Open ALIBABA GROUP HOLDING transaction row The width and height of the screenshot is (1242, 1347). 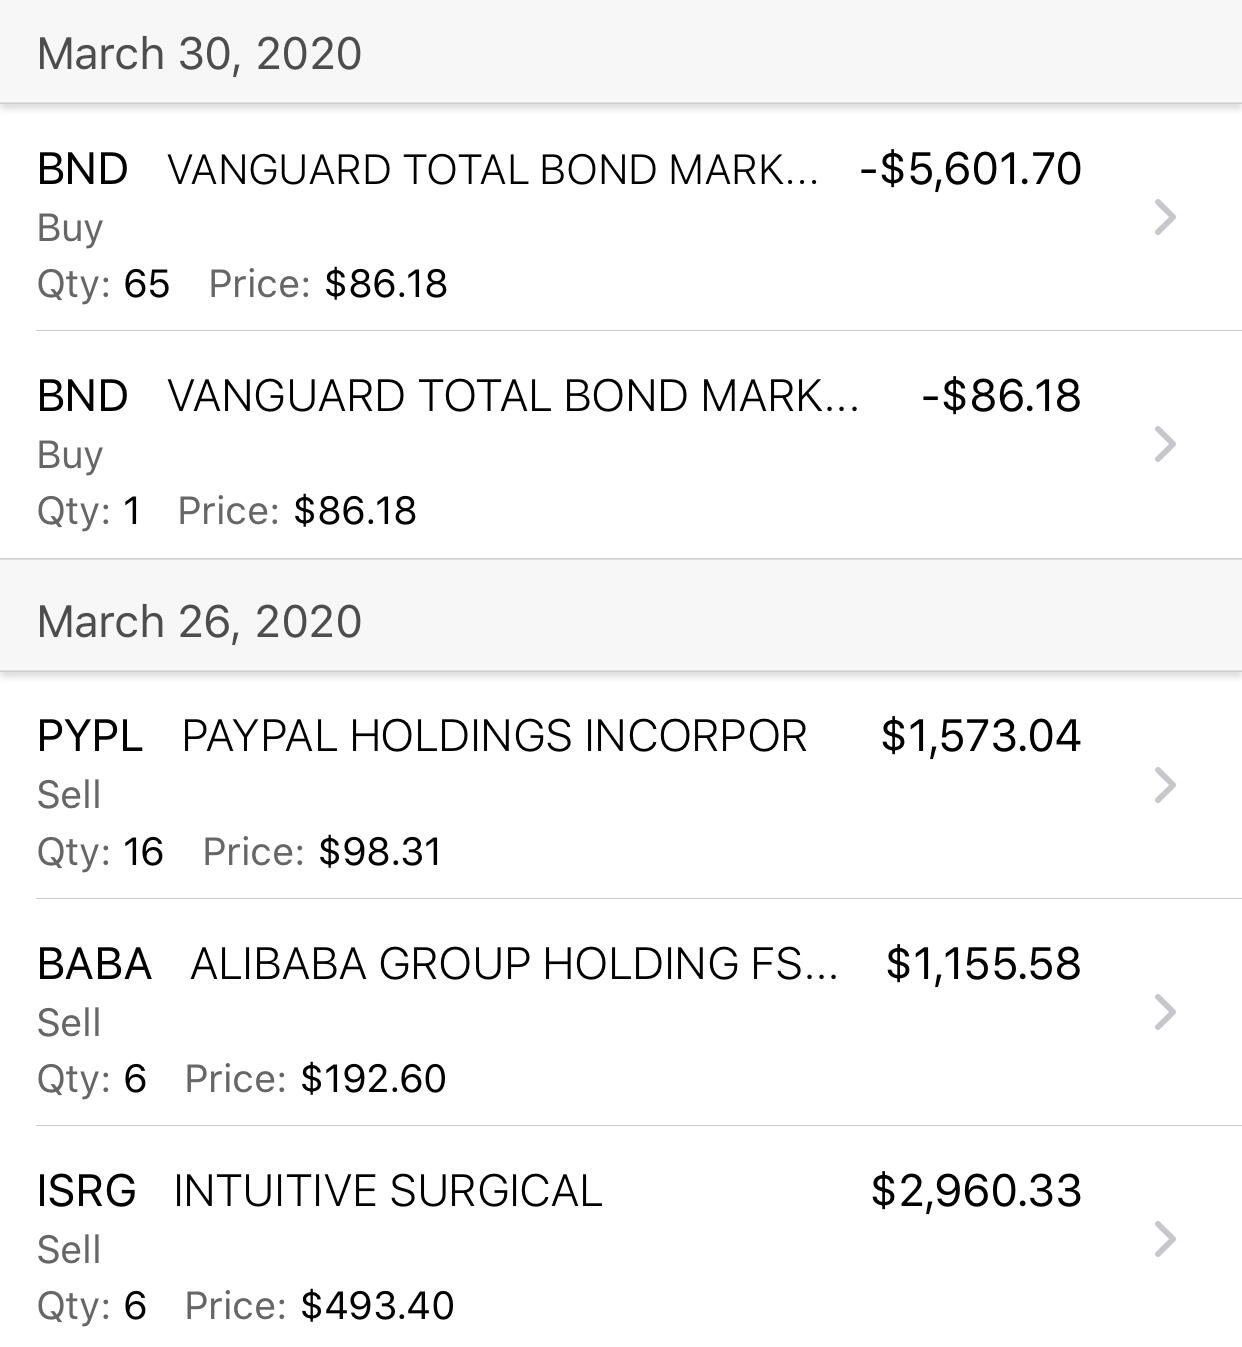(x=621, y=1012)
